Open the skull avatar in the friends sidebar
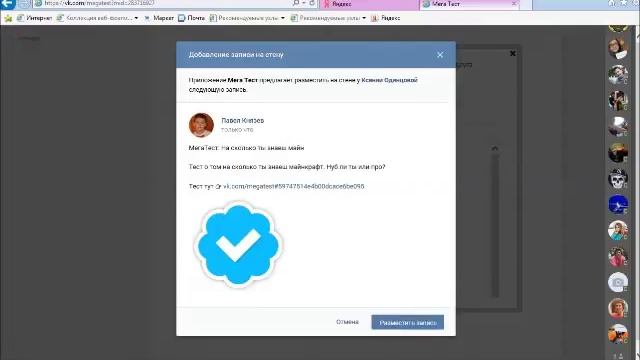 point(618,178)
